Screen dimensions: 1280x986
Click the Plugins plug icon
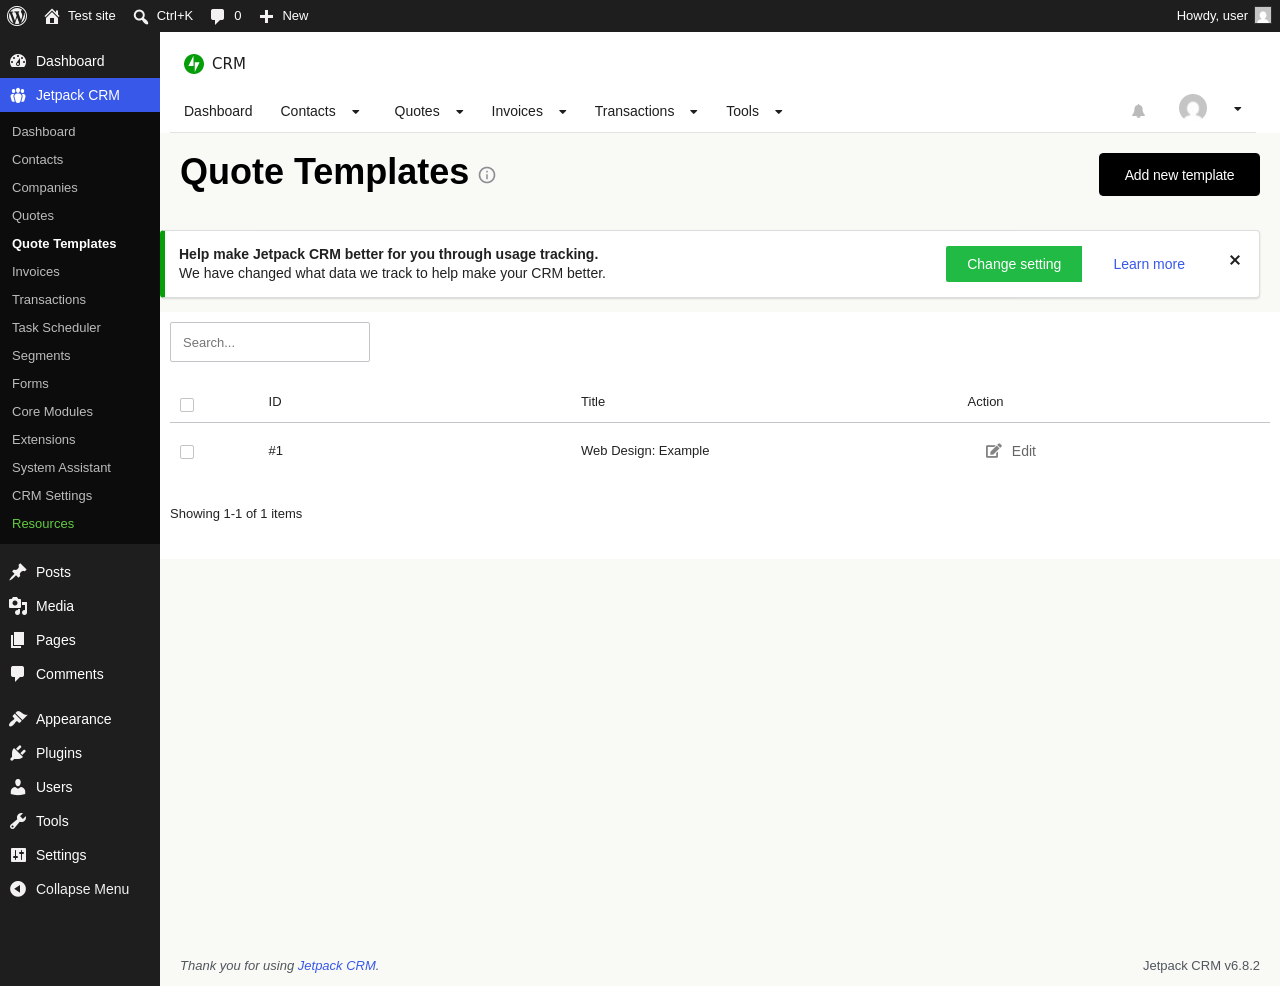pyautogui.click(x=18, y=753)
